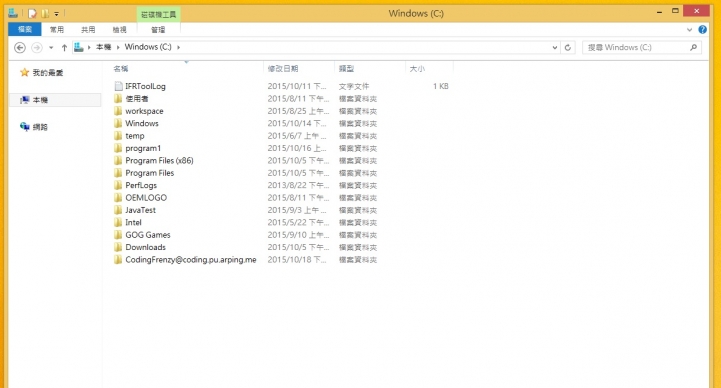Click the Downloads folder name
The width and height of the screenshot is (721, 388).
(x=145, y=247)
